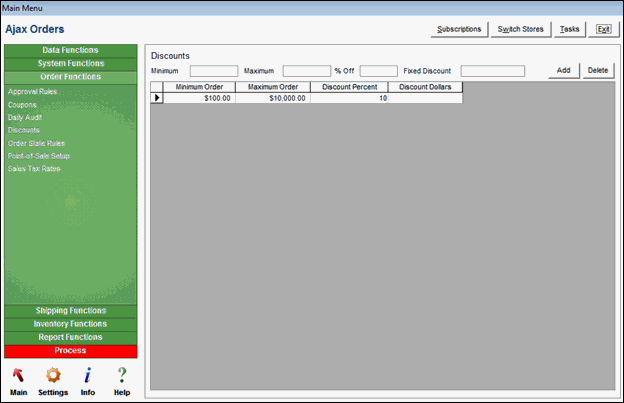Viewport: 624px width, 403px height.
Task: Select the row marker arrow in grid
Action: (x=156, y=98)
